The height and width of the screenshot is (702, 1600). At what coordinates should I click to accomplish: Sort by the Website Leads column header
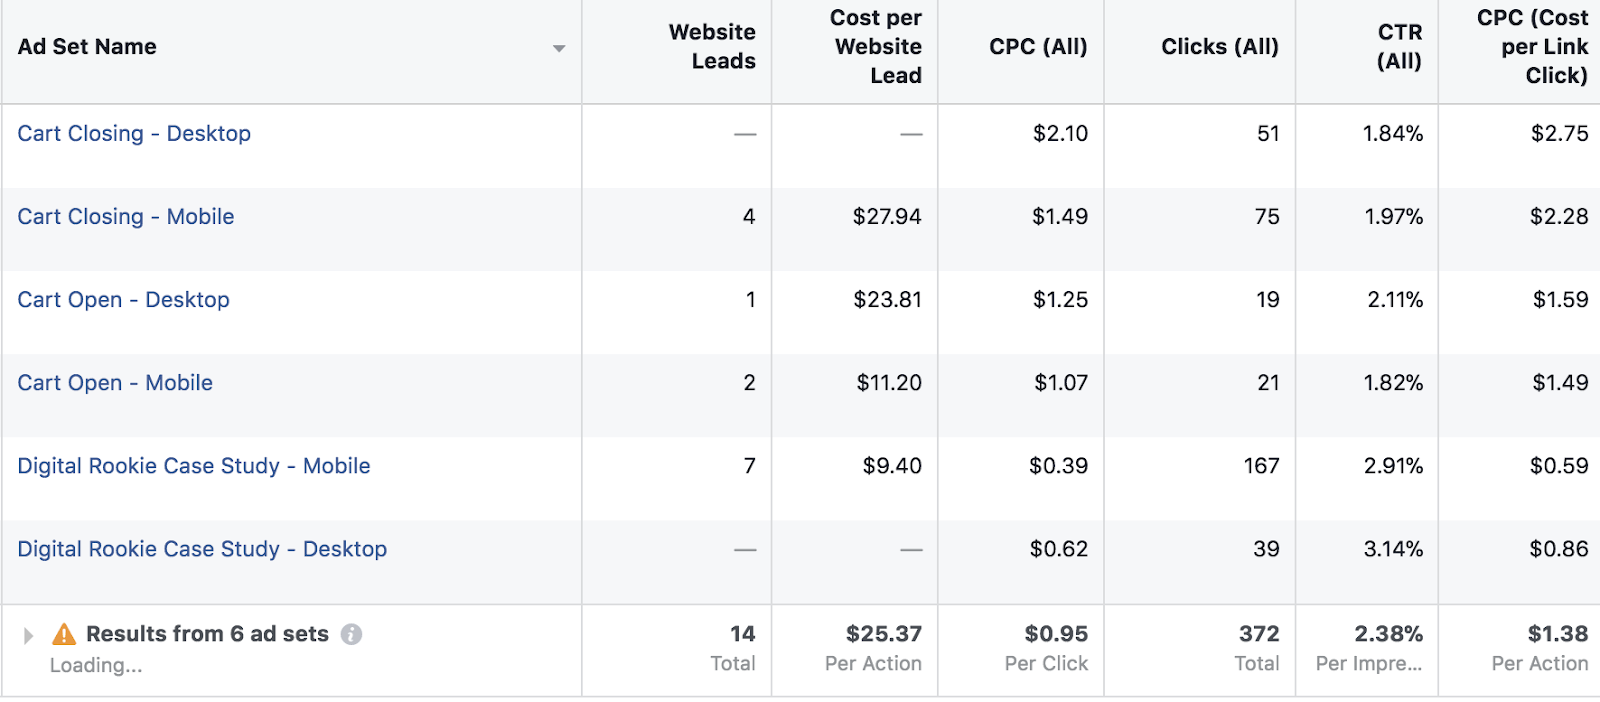(x=712, y=47)
